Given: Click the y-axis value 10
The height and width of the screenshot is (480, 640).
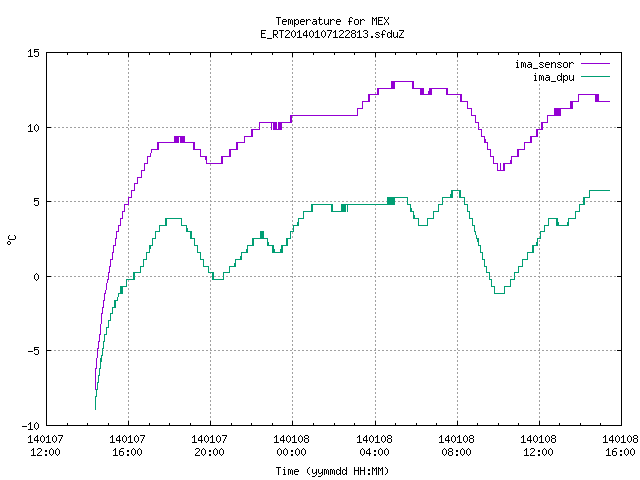Looking at the screenshot, I should pyautogui.click(x=33, y=128).
